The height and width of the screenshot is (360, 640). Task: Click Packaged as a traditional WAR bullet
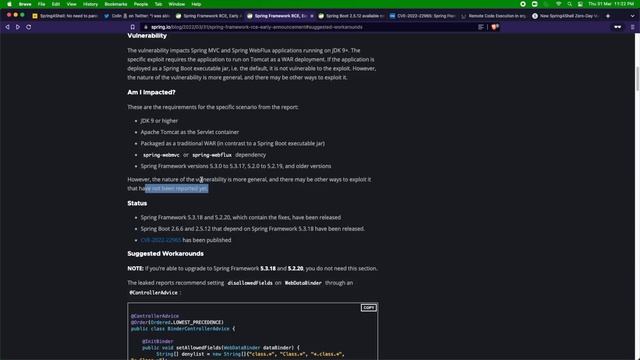(x=233, y=144)
